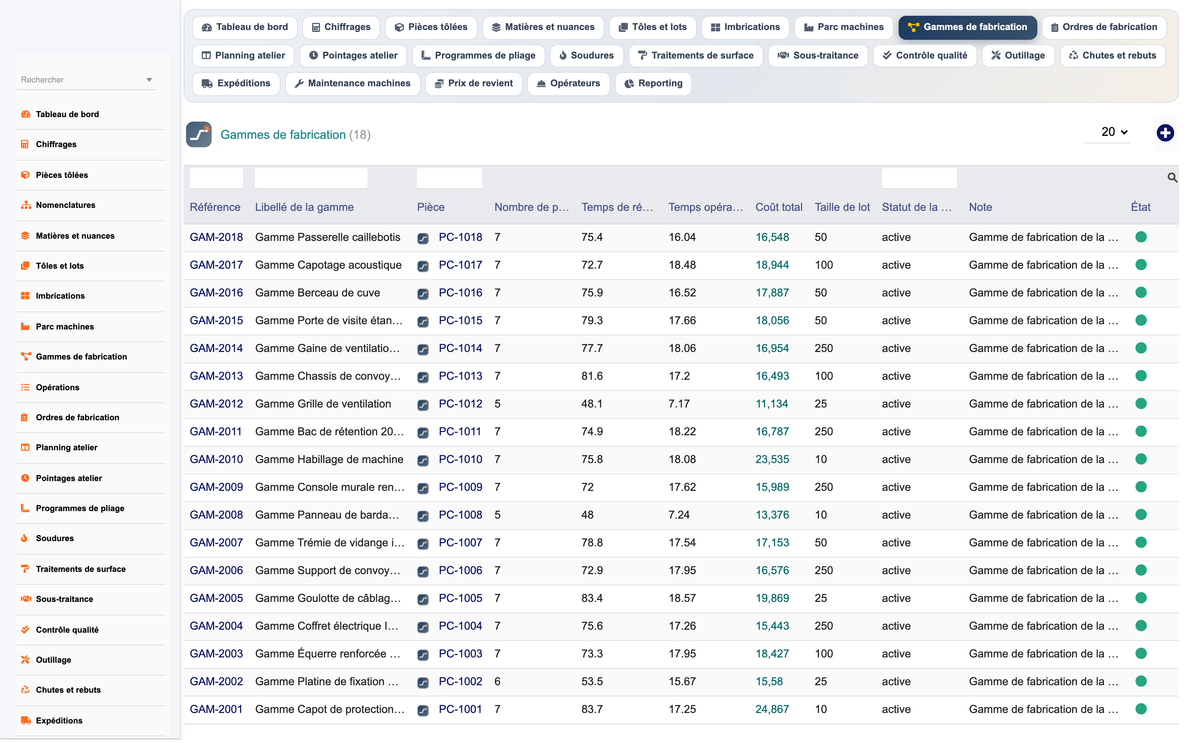
Task: Click the Pièce filter input field
Action: pos(449,178)
